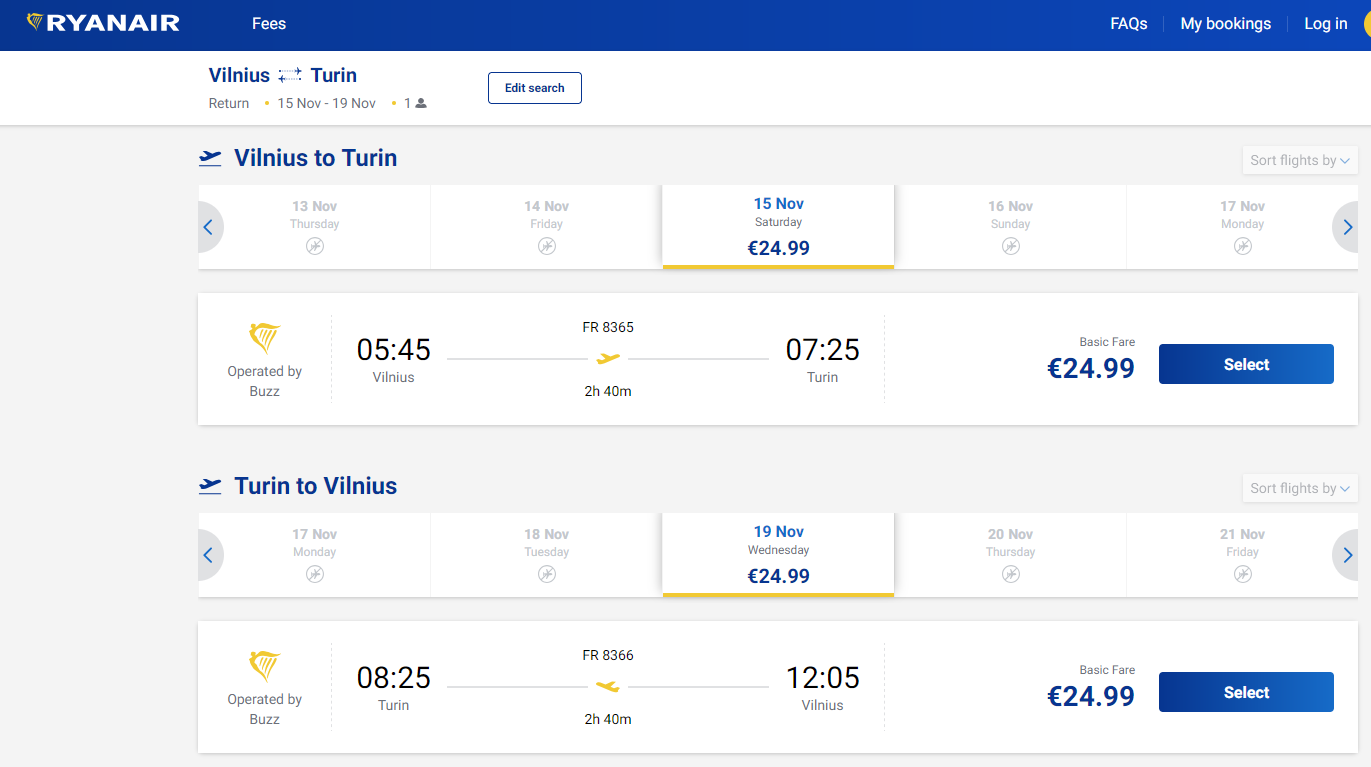Select the 05:45 Vilnius to Turin flight
Screen dimensions: 1371x767
tap(1246, 364)
